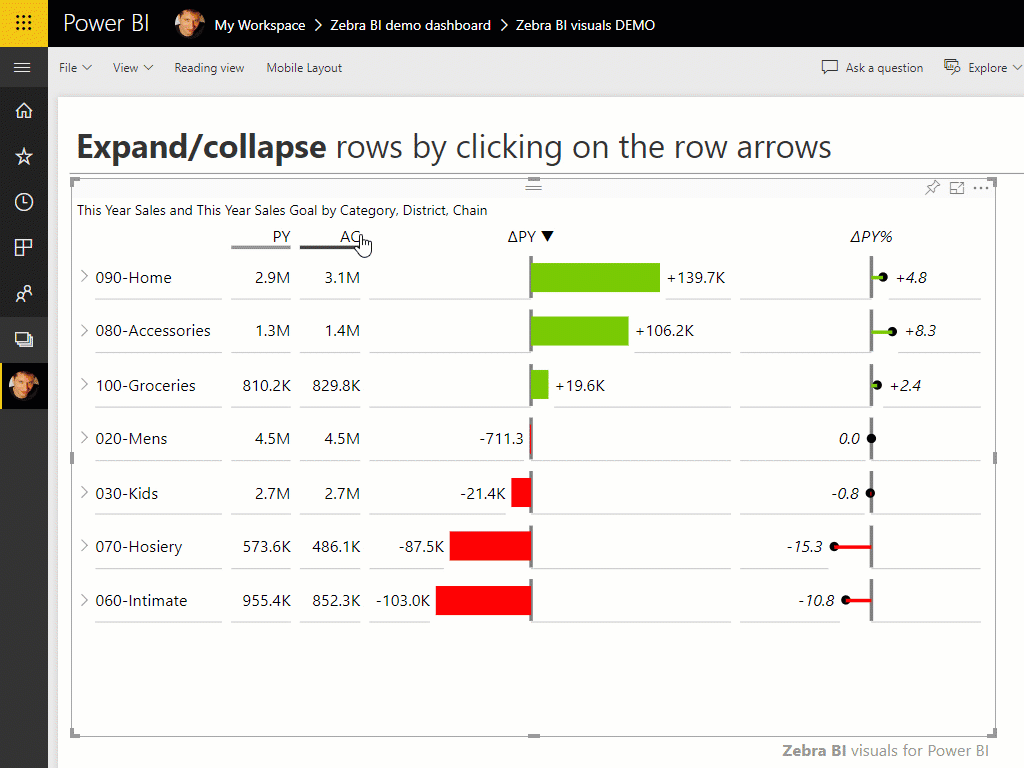This screenshot has height=768, width=1024.
Task: Open the visual in focus mode
Action: (956, 187)
